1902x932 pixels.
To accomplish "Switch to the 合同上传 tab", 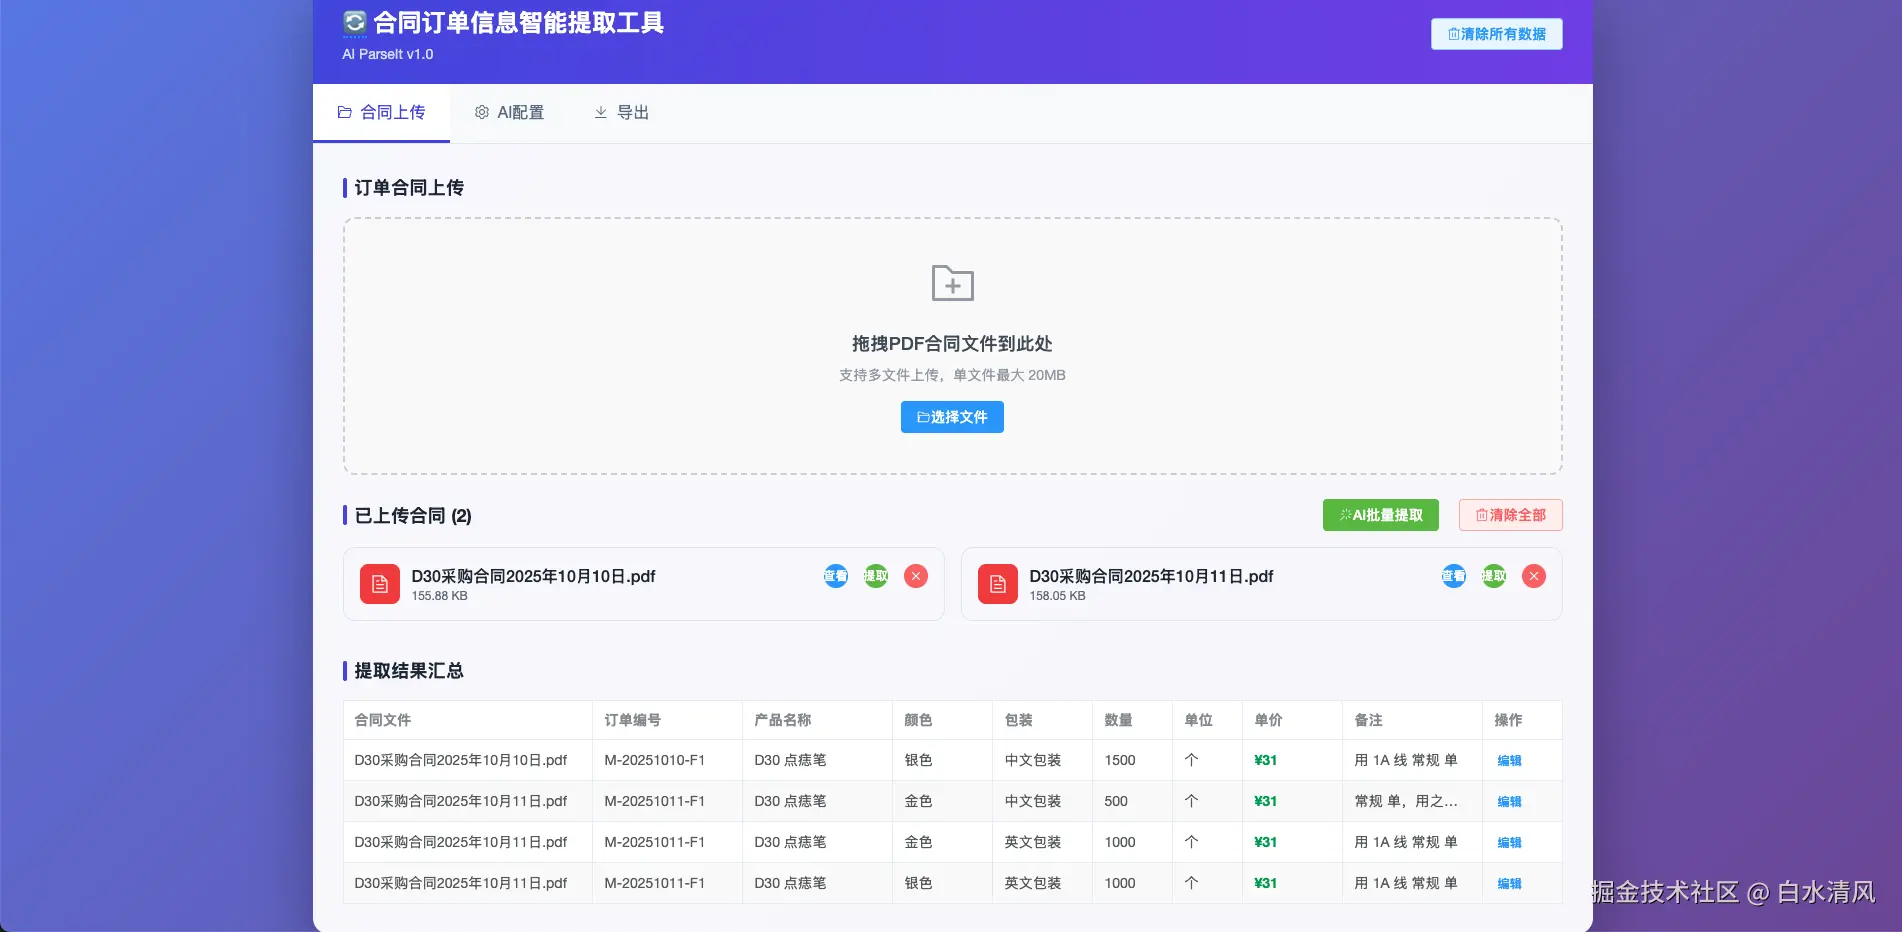I will pyautogui.click(x=381, y=113).
